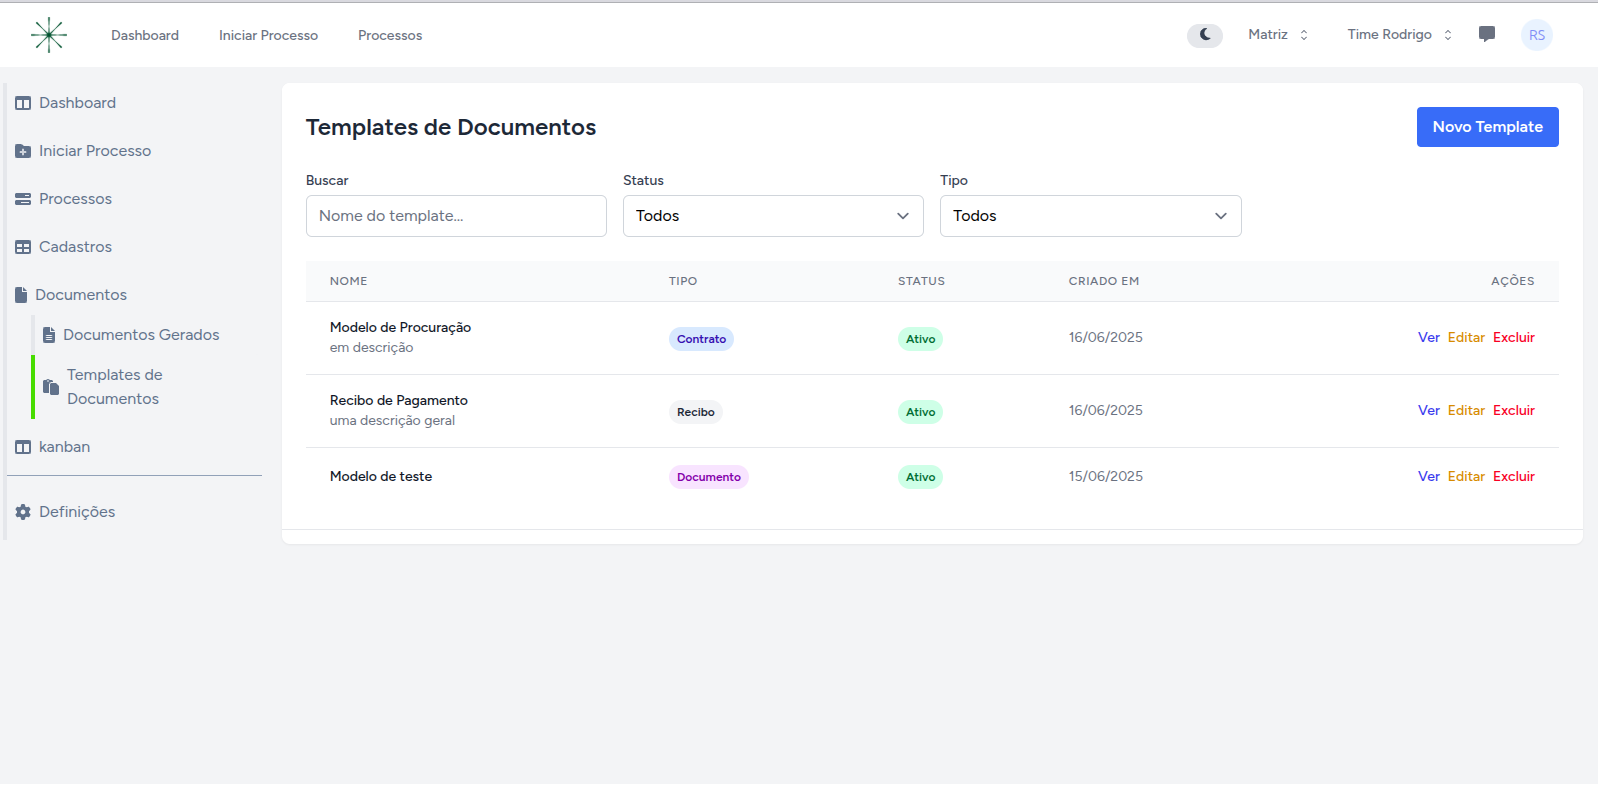The image size is (1598, 785).
Task: Click date 15/06/2025 in the table
Action: (x=1105, y=476)
